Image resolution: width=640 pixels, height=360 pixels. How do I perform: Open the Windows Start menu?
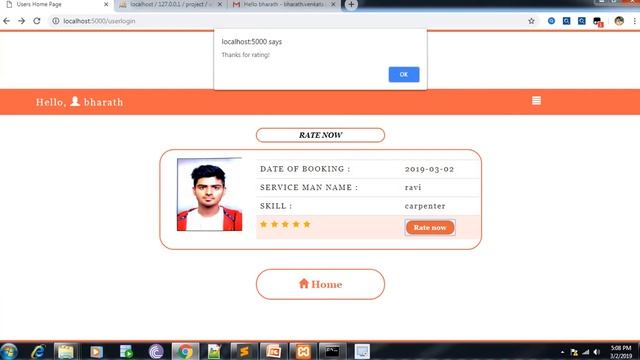9,351
